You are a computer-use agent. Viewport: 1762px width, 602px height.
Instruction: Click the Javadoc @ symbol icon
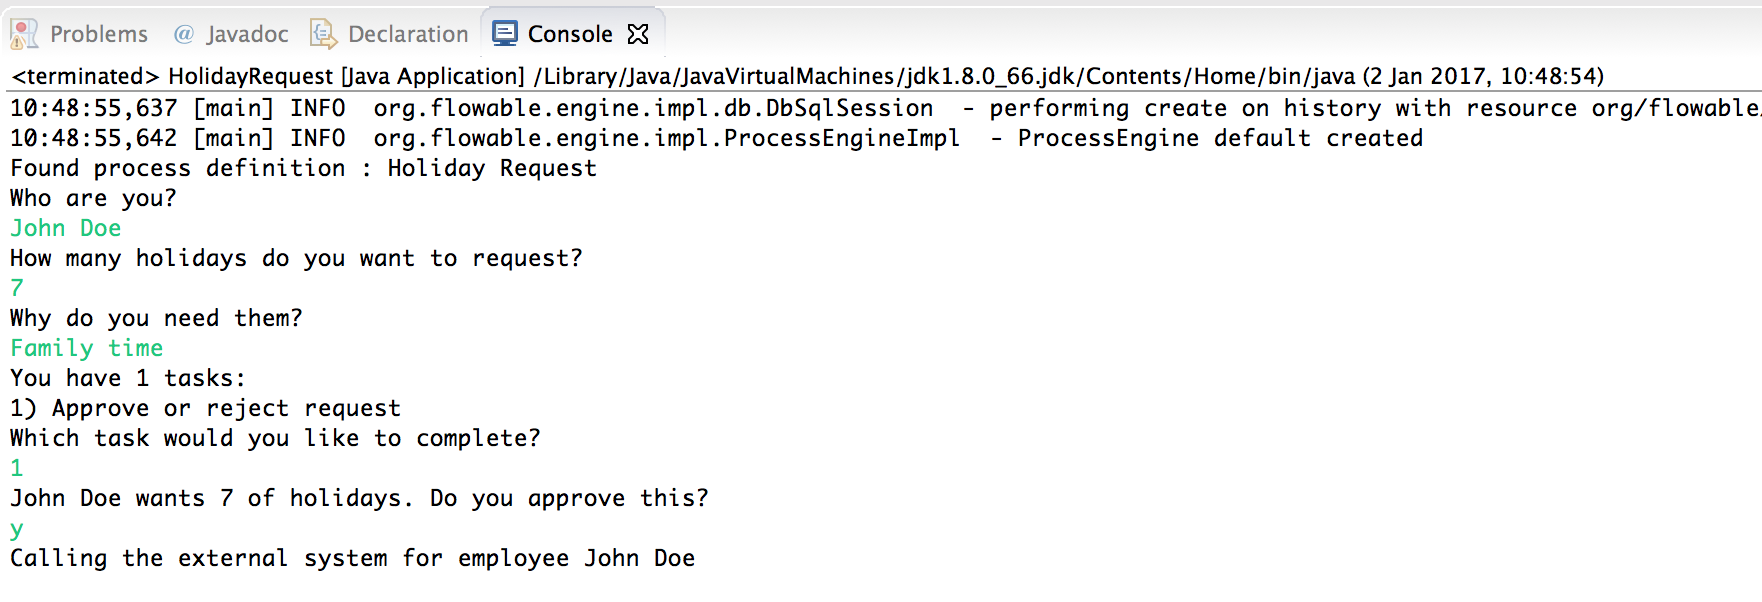183,32
